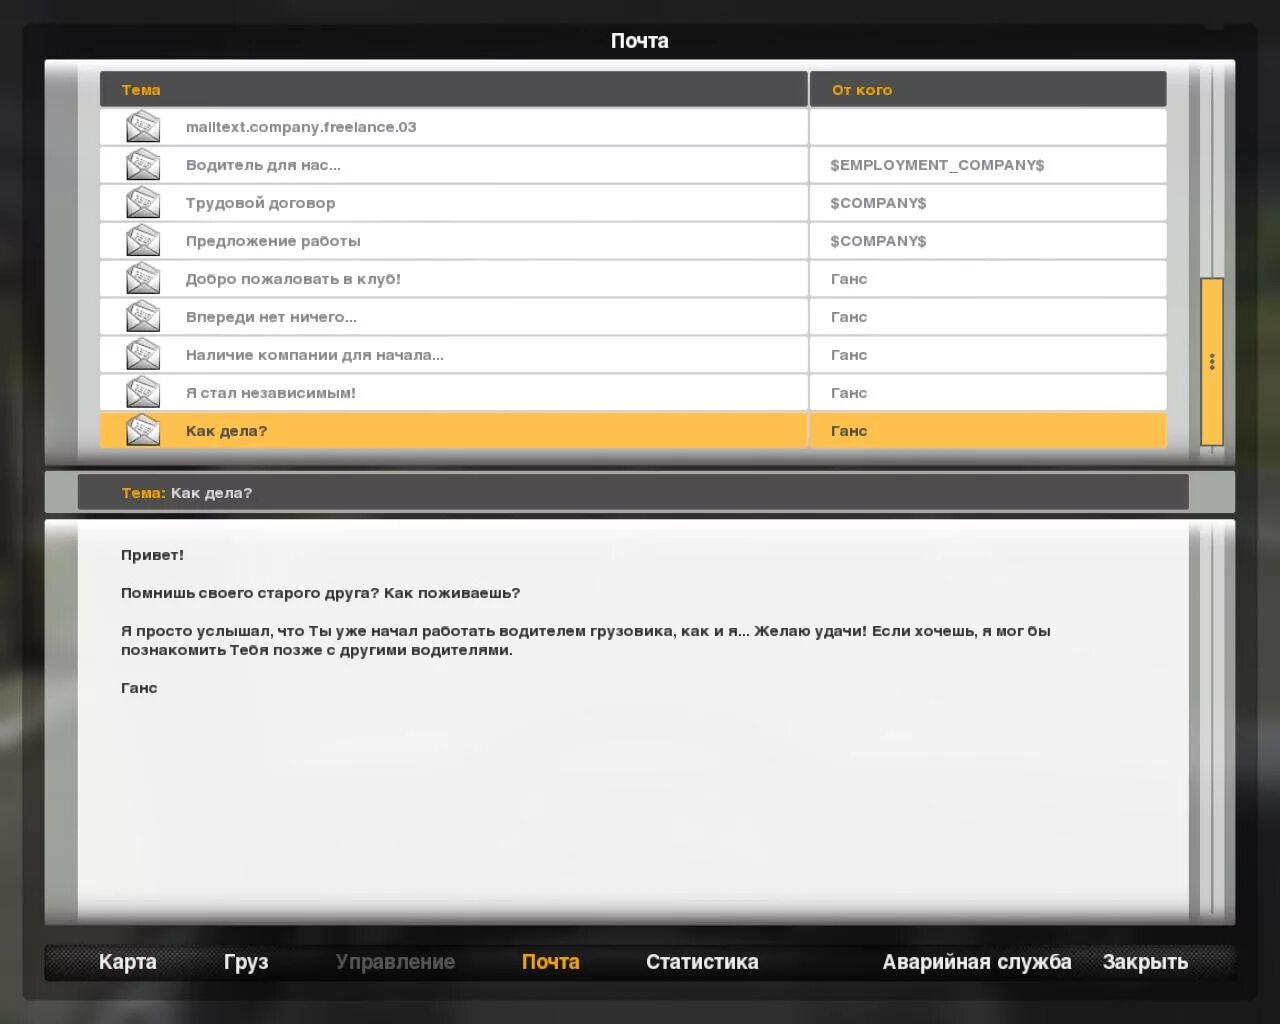Click sender cell '$EMPLOYMENT_COMPANY$'

click(988, 165)
